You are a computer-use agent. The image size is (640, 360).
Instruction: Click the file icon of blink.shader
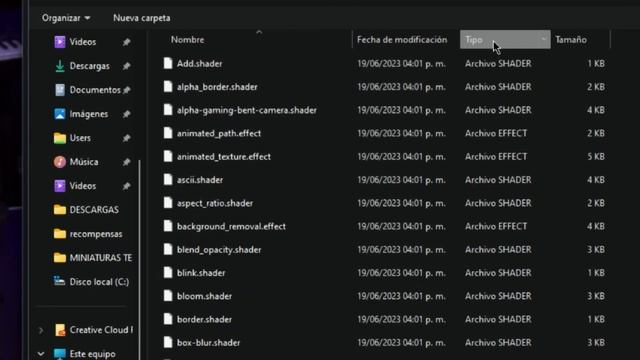point(168,273)
